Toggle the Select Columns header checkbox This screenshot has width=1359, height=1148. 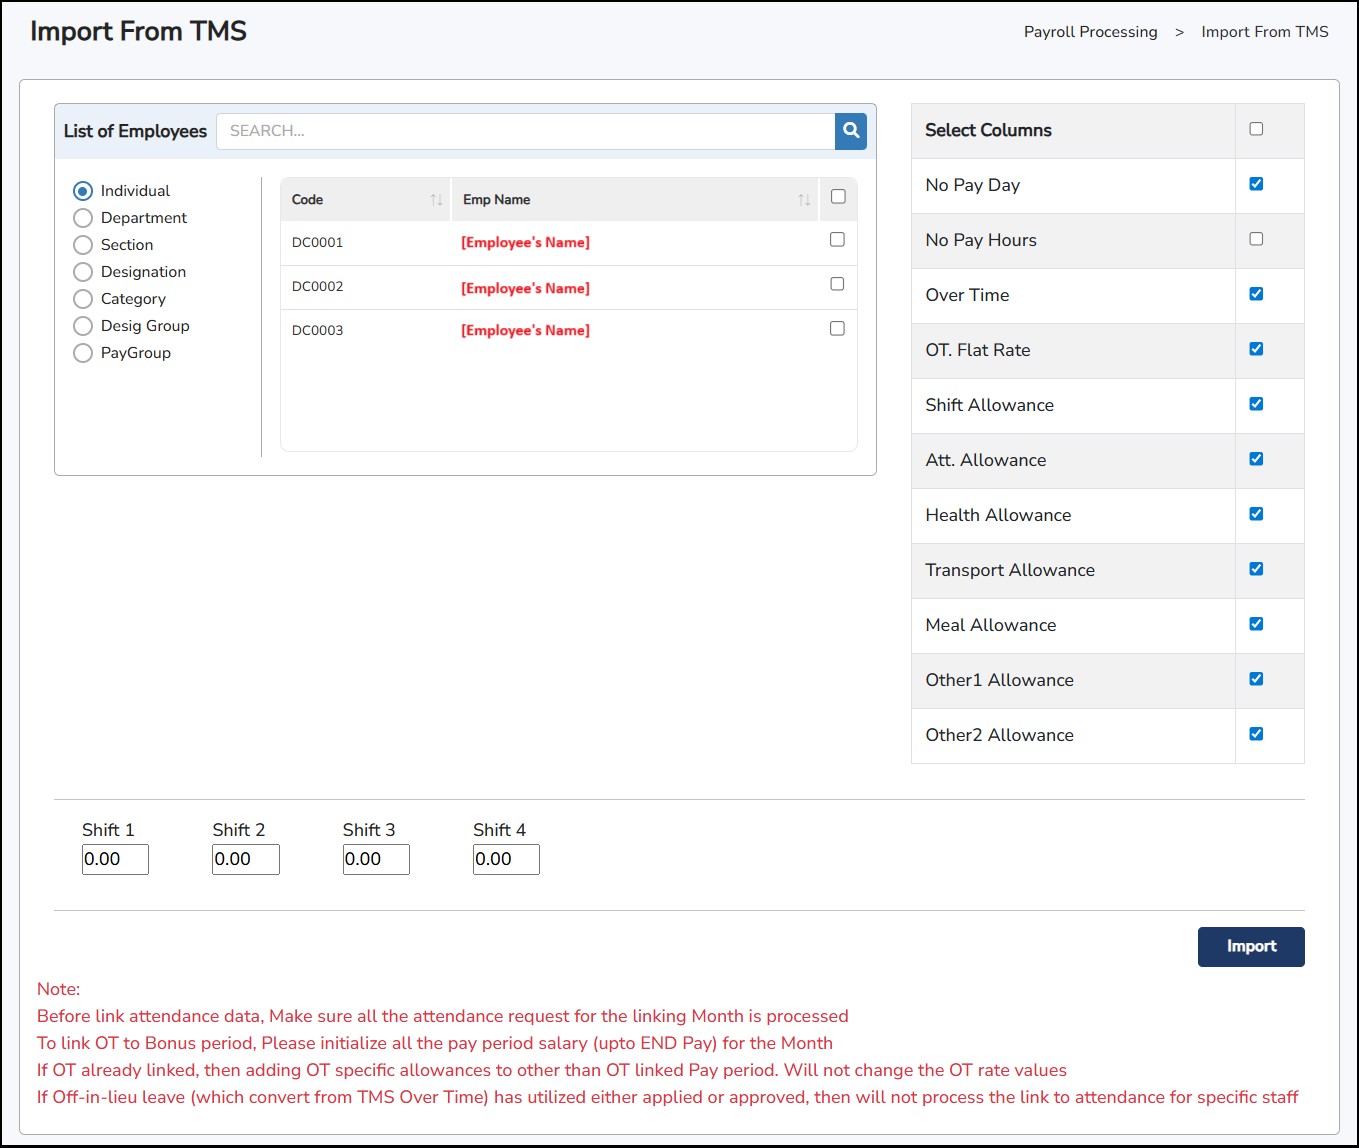coord(1256,129)
